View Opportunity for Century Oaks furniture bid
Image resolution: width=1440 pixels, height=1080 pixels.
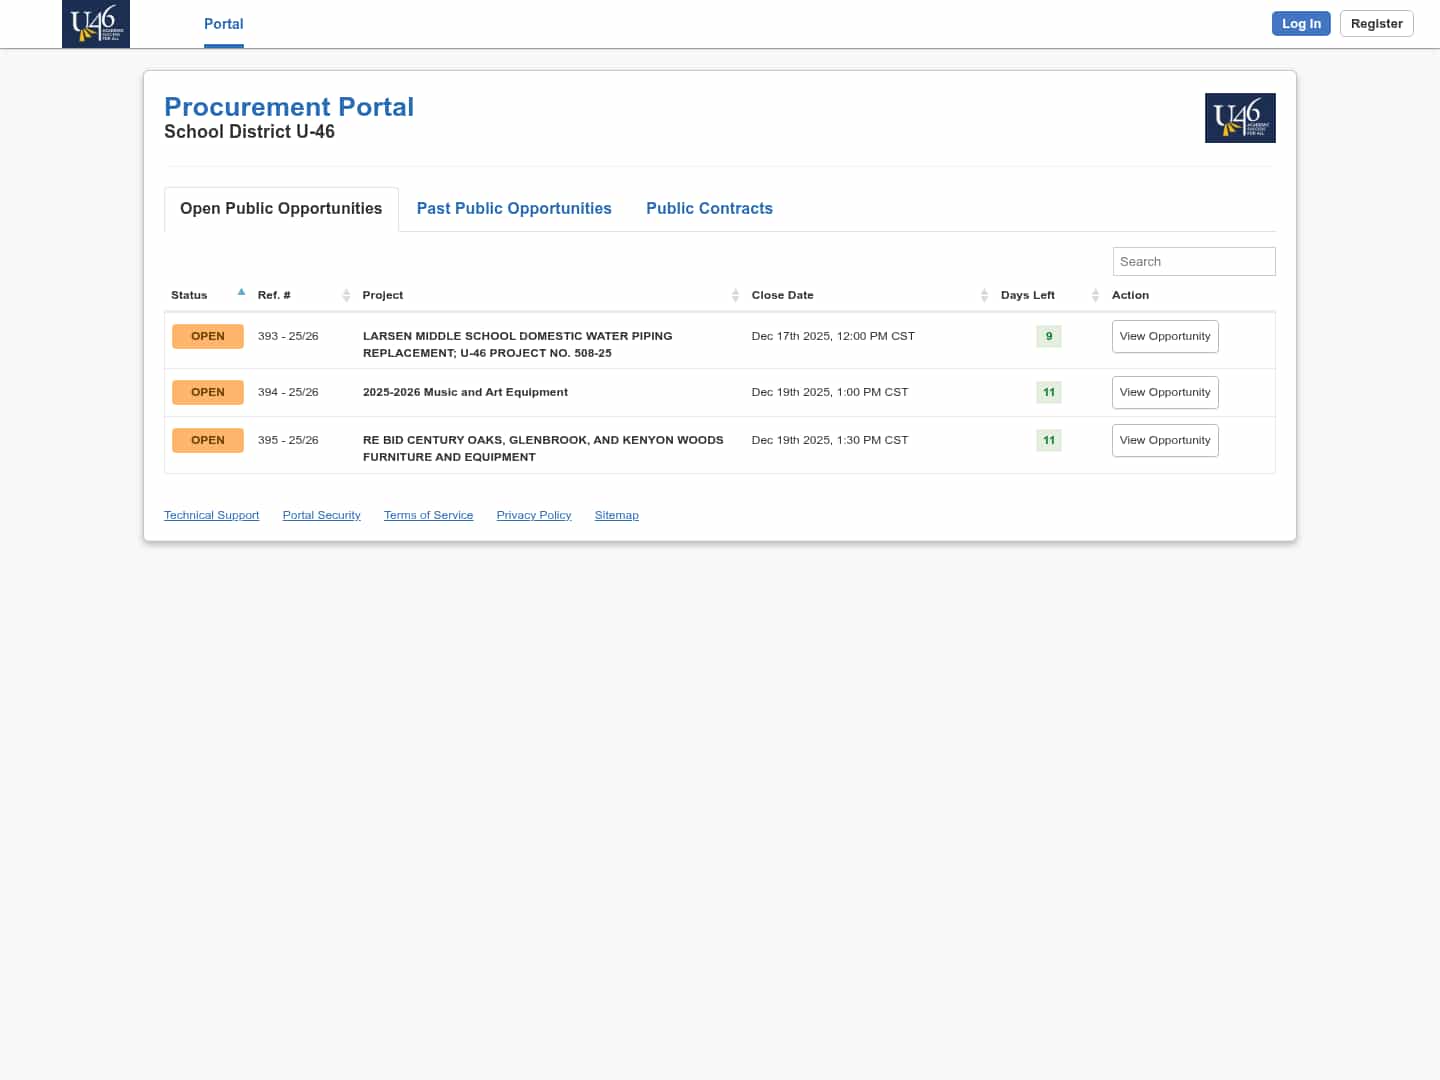pos(1164,440)
